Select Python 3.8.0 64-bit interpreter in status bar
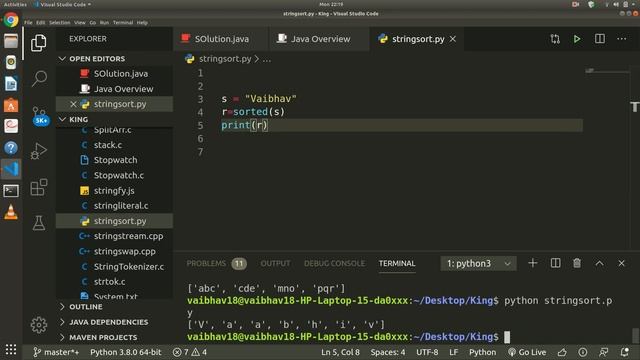The image size is (640, 360). coord(126,352)
